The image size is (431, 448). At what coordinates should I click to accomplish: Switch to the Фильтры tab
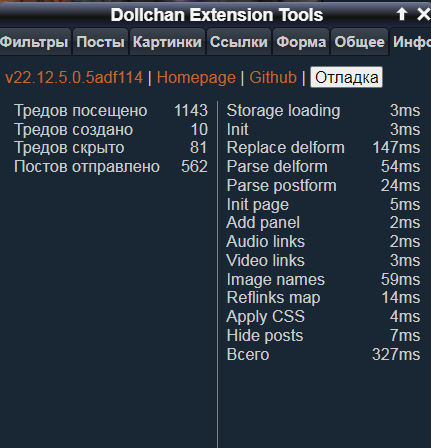(x=34, y=42)
